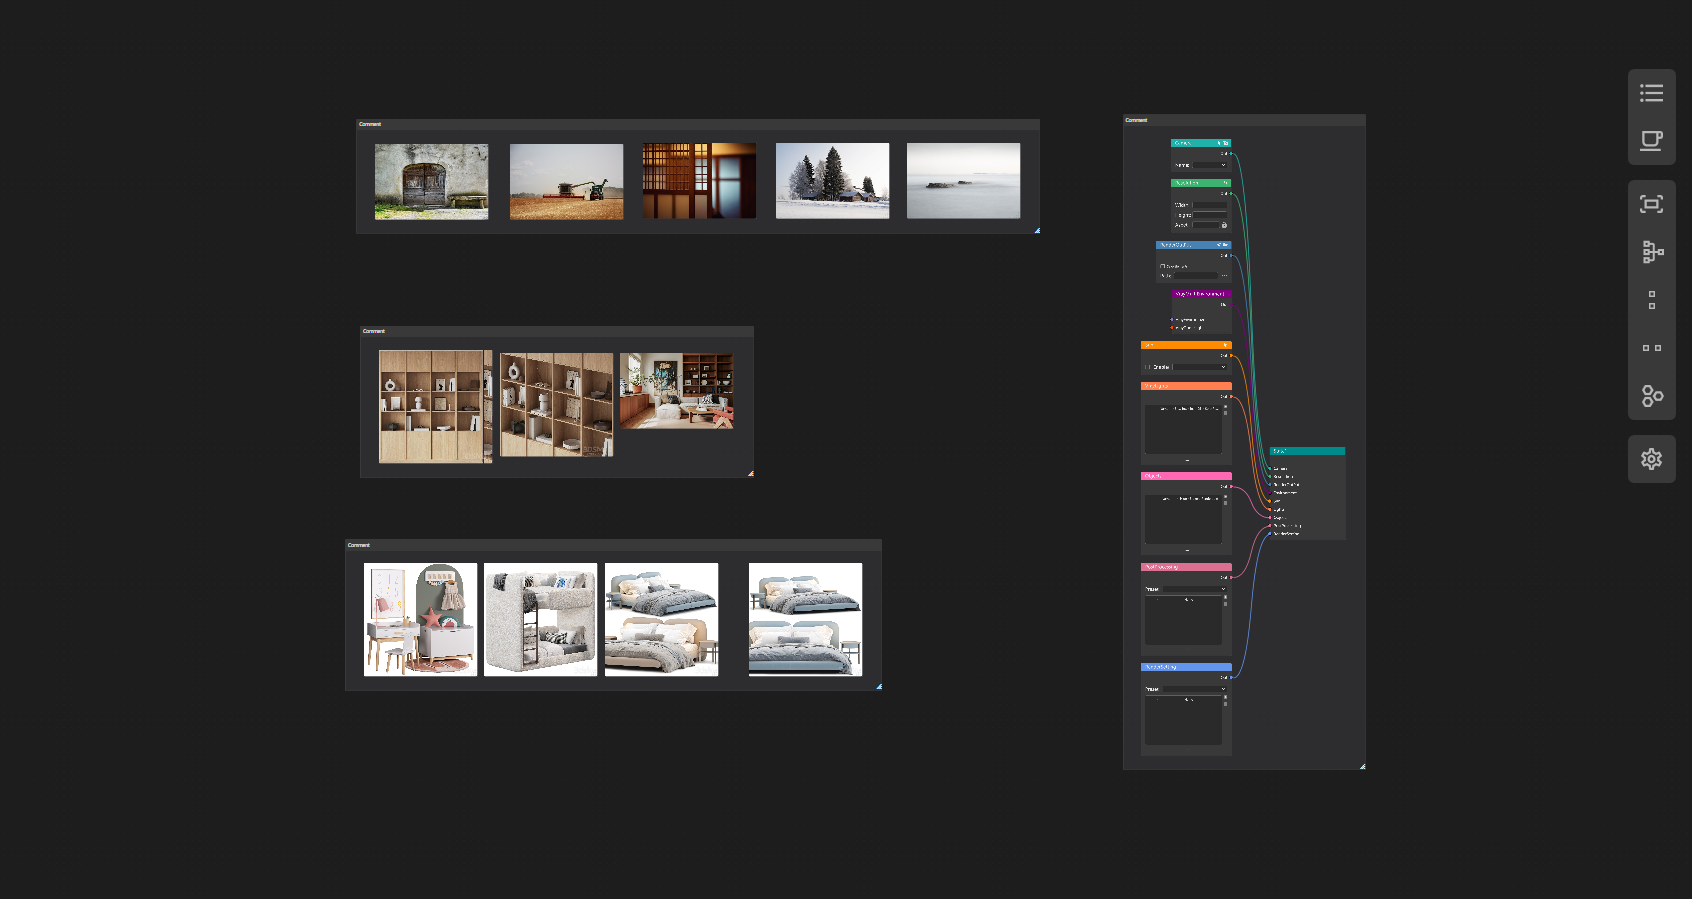Screen dimensions: 1692x899
Task: Select the snowy trees cabin thumbnail
Action: pyautogui.click(x=832, y=181)
